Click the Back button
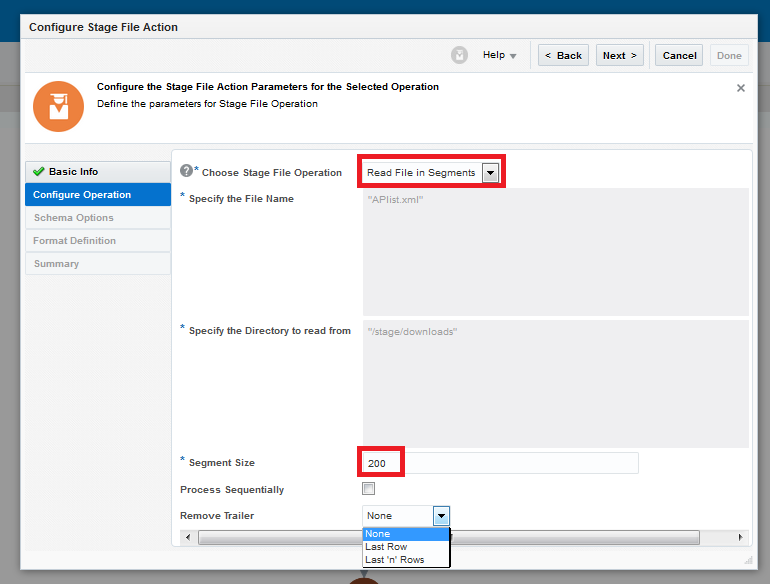Image resolution: width=770 pixels, height=584 pixels. coord(563,56)
